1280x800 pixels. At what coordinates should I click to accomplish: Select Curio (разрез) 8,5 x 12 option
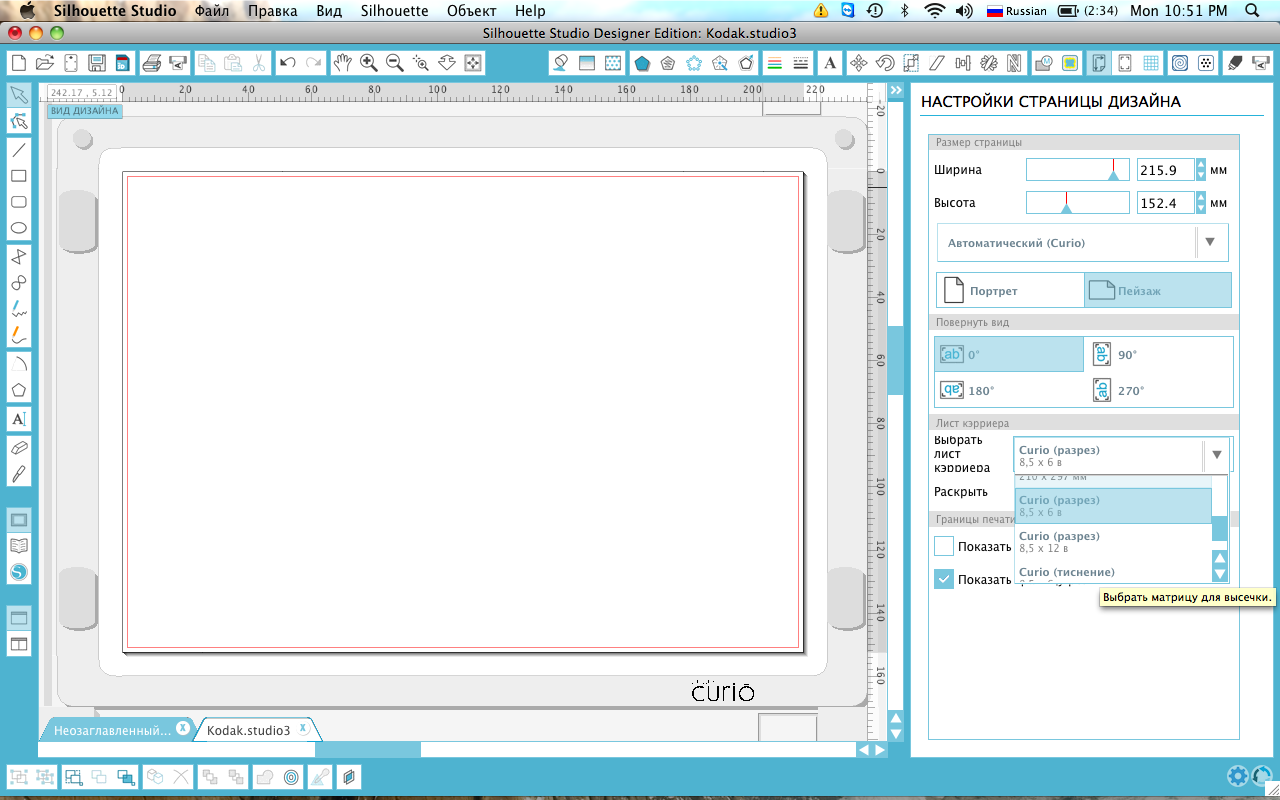tap(1113, 542)
